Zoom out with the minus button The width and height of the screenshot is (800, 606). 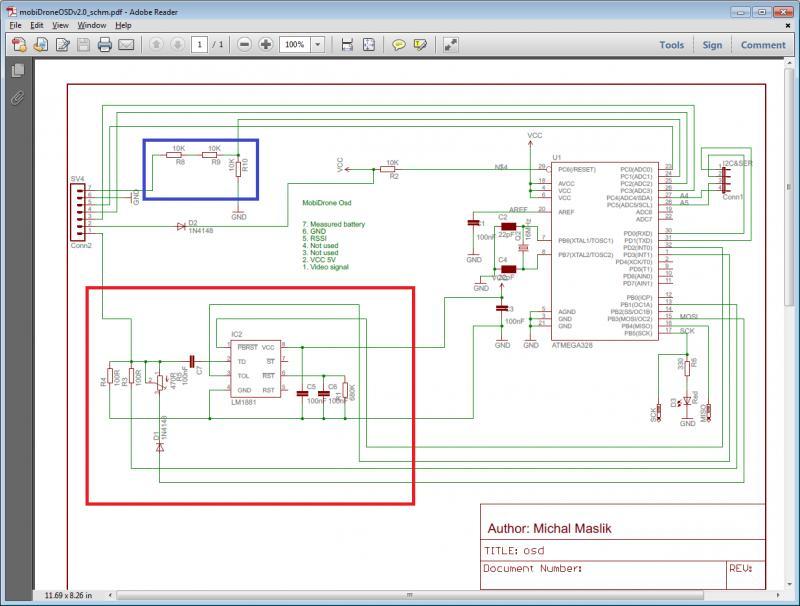(x=244, y=45)
